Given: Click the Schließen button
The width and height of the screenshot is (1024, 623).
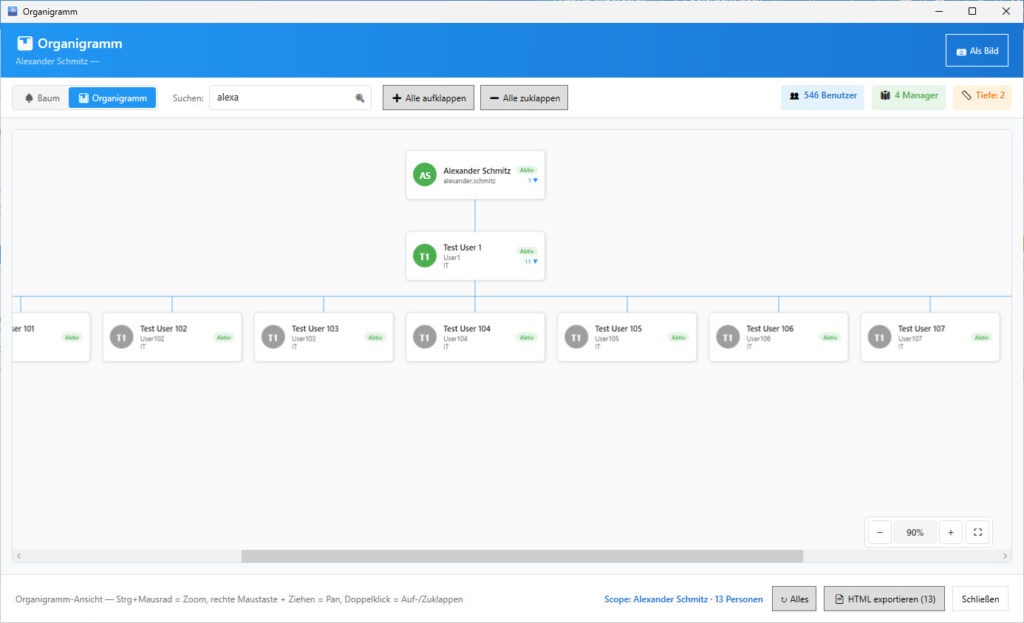Looking at the screenshot, I should [979, 599].
